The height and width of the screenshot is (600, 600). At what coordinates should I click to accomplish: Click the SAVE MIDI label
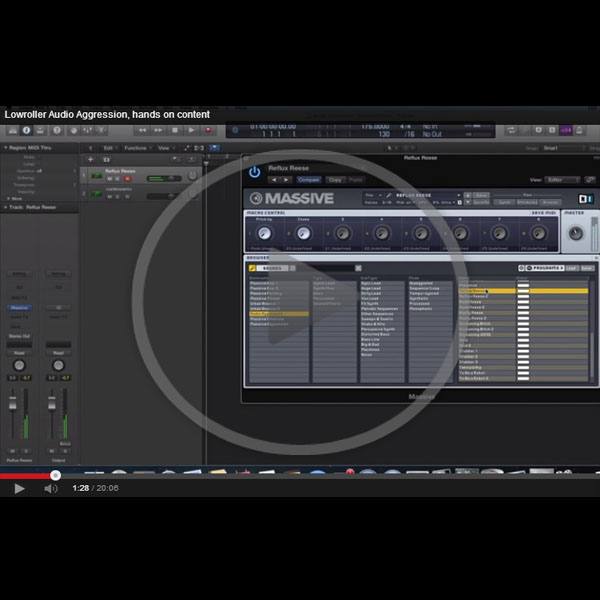point(543,213)
